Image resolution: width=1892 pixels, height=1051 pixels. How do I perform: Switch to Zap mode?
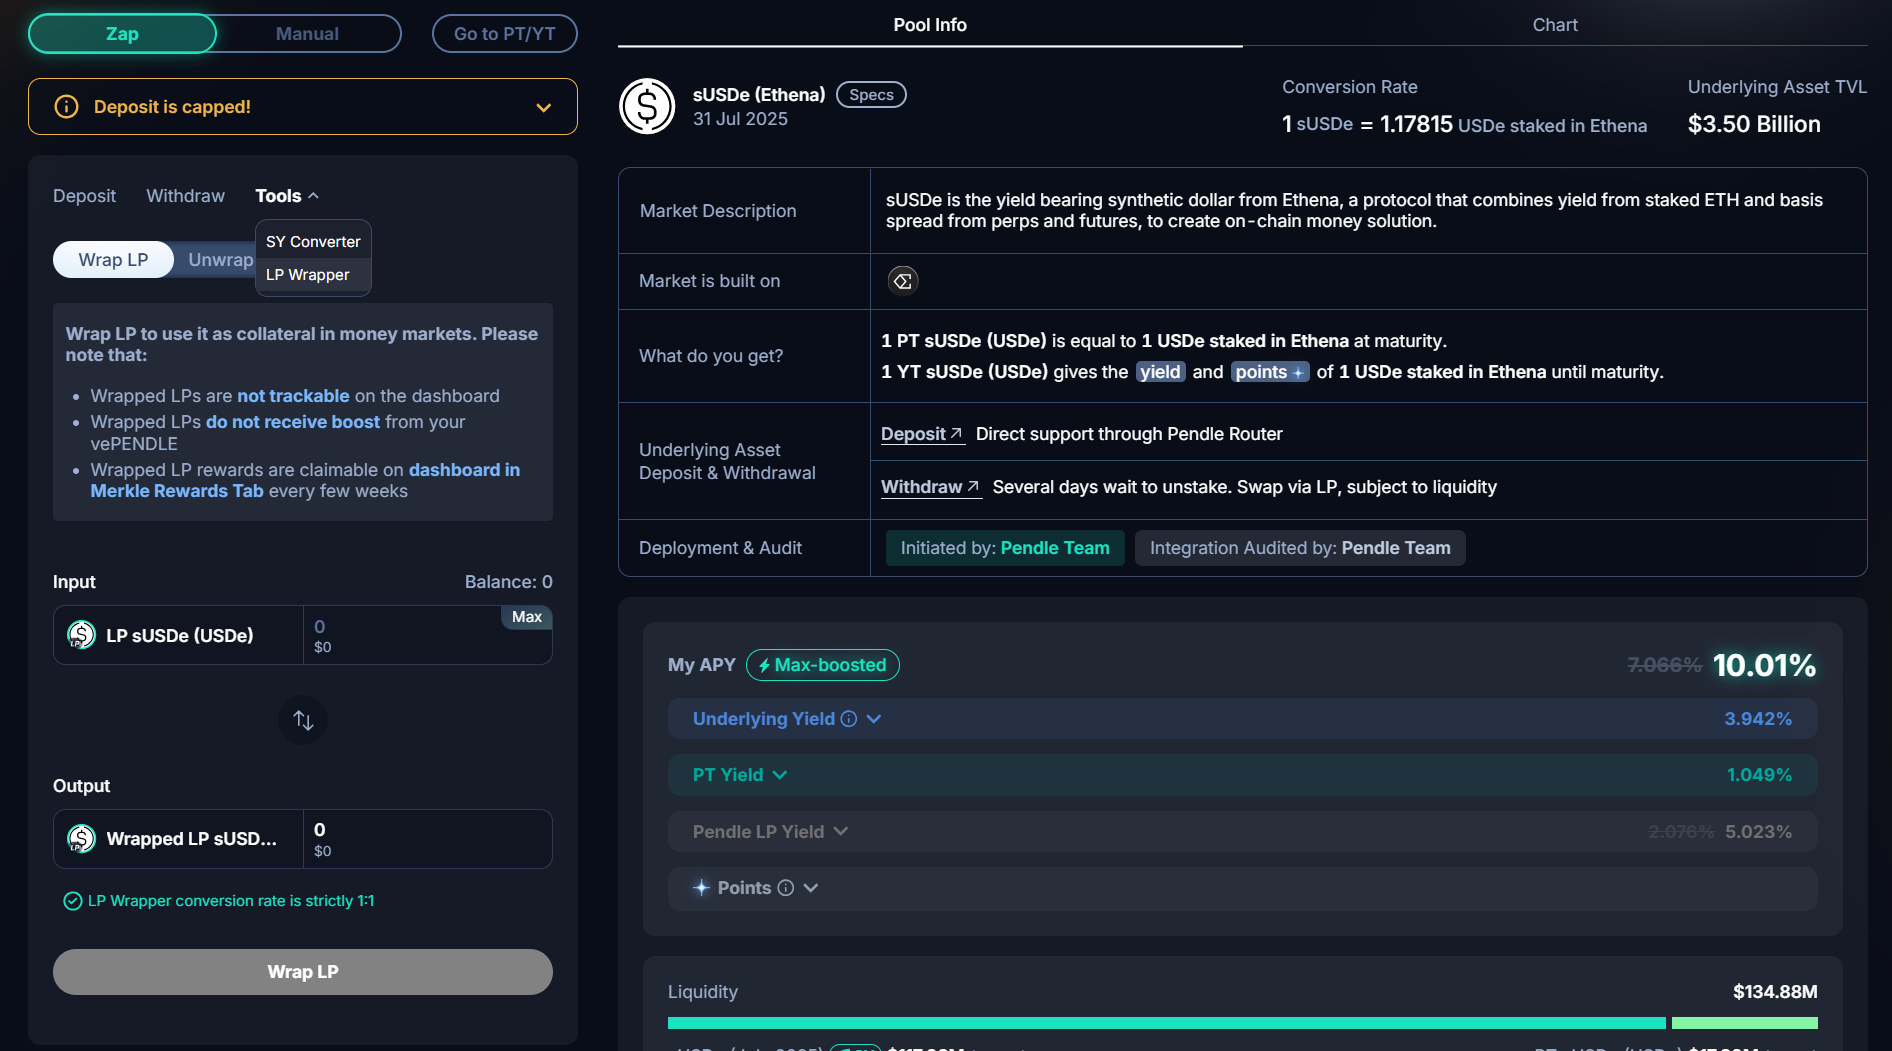[x=122, y=34]
